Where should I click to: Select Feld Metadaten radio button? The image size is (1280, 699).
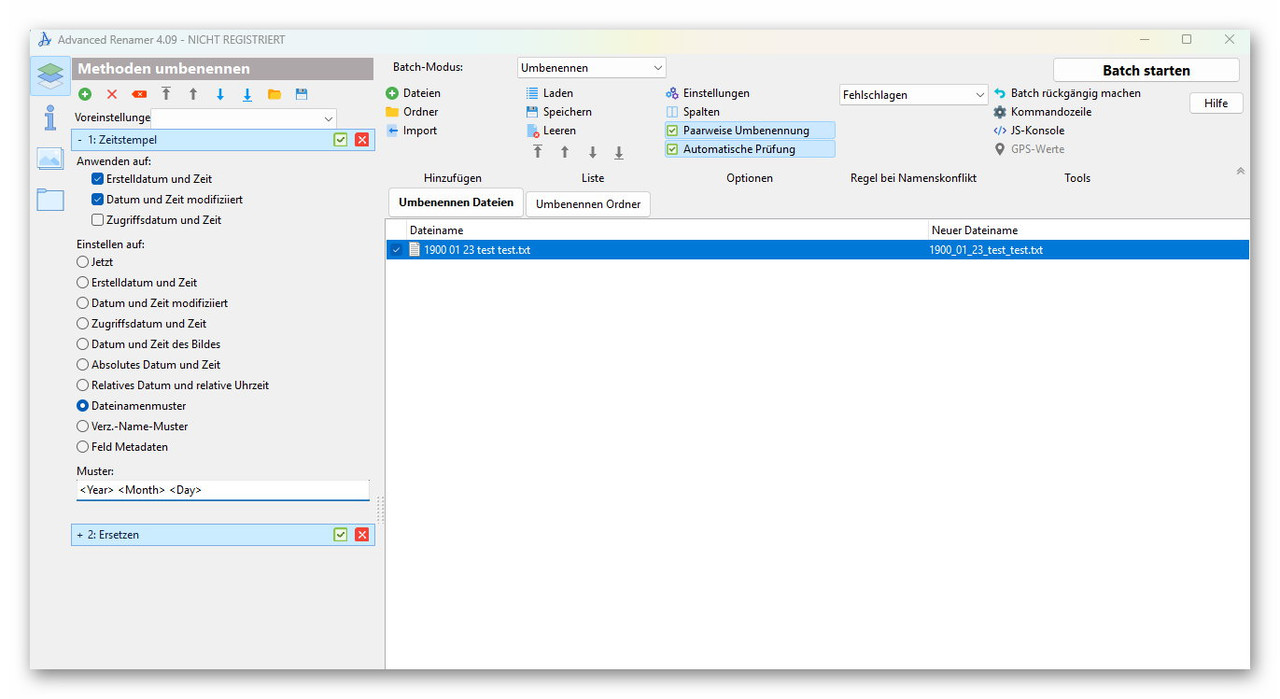[83, 447]
